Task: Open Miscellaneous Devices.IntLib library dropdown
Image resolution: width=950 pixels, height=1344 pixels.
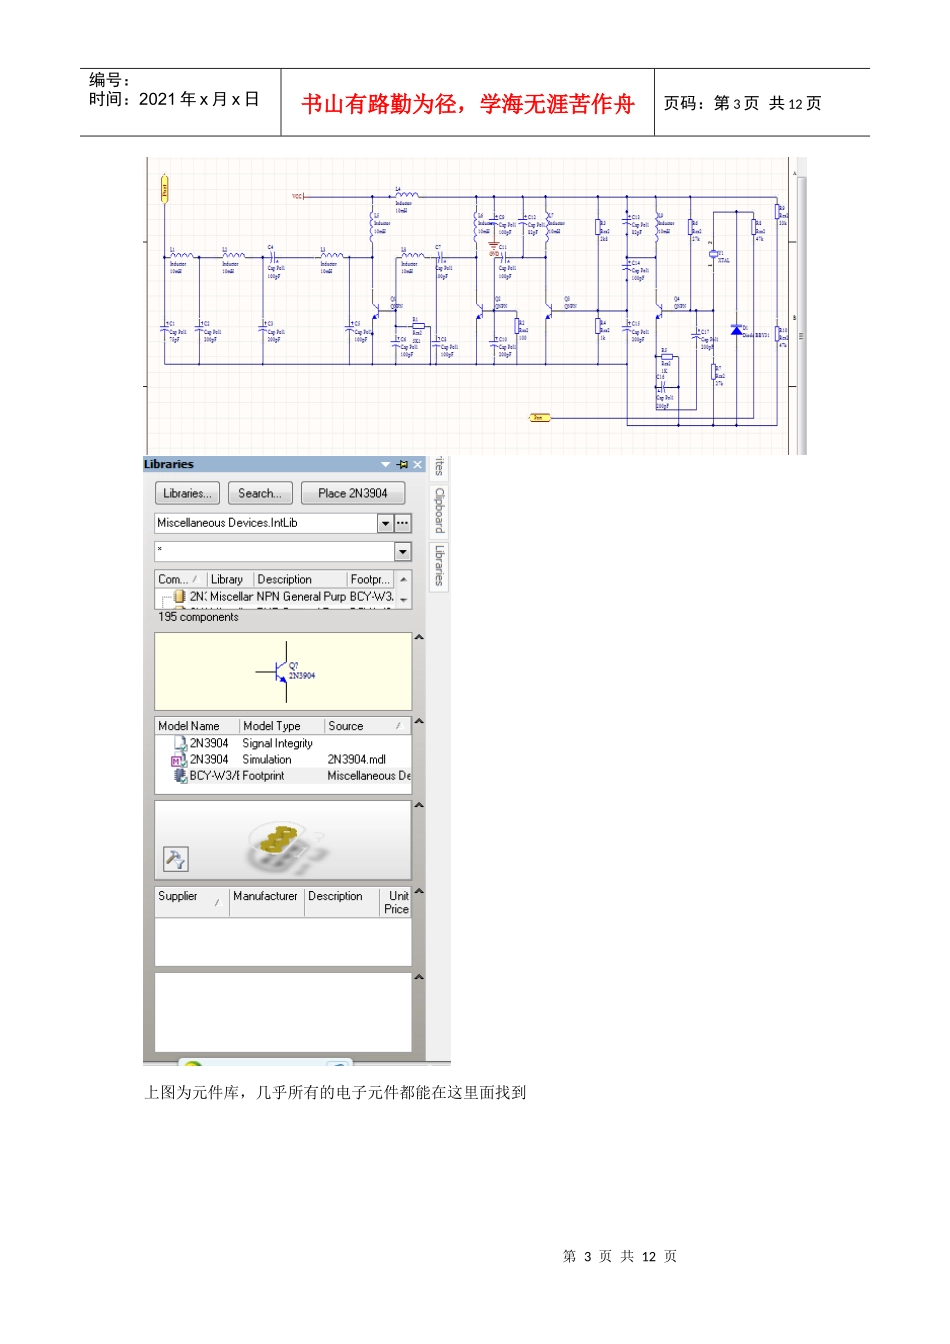Action: tap(385, 523)
